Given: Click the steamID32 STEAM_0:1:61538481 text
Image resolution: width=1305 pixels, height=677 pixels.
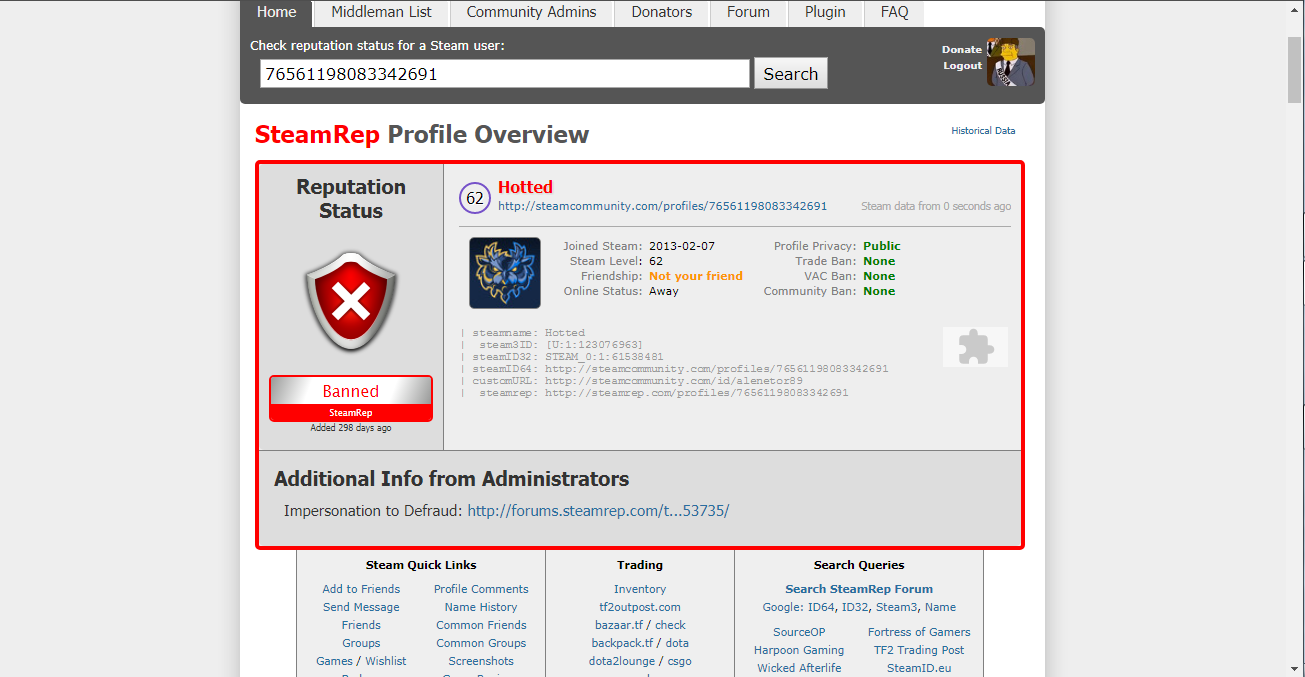Looking at the screenshot, I should click(x=604, y=357).
